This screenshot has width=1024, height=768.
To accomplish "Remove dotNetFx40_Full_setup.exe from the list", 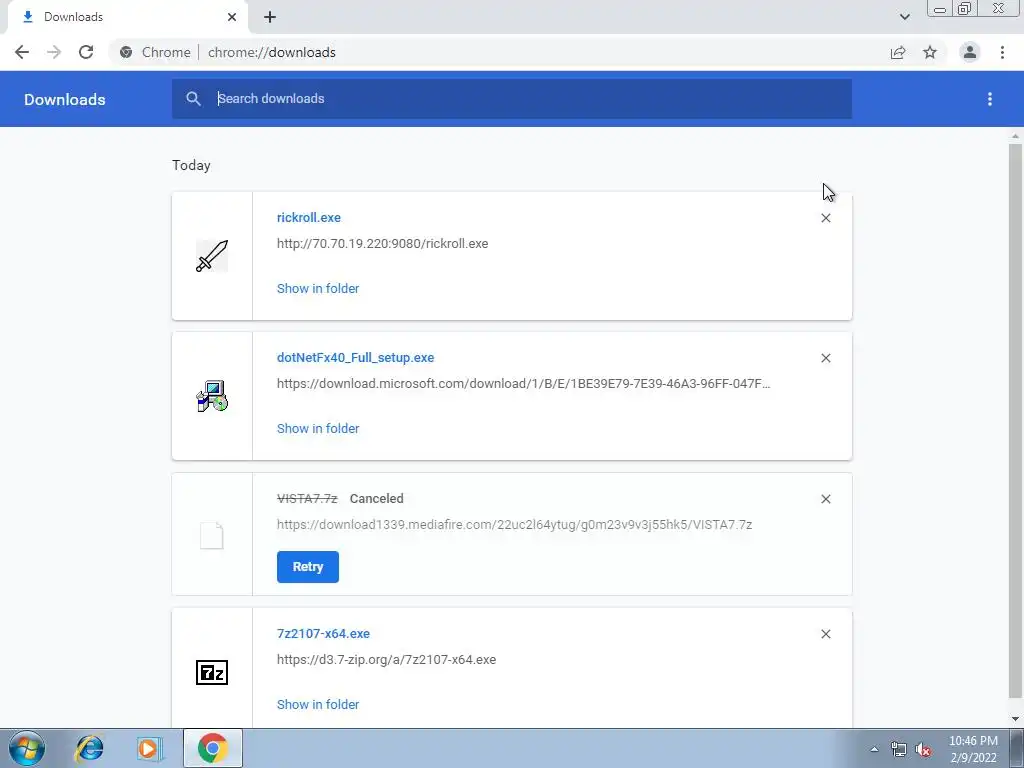I will (825, 358).
